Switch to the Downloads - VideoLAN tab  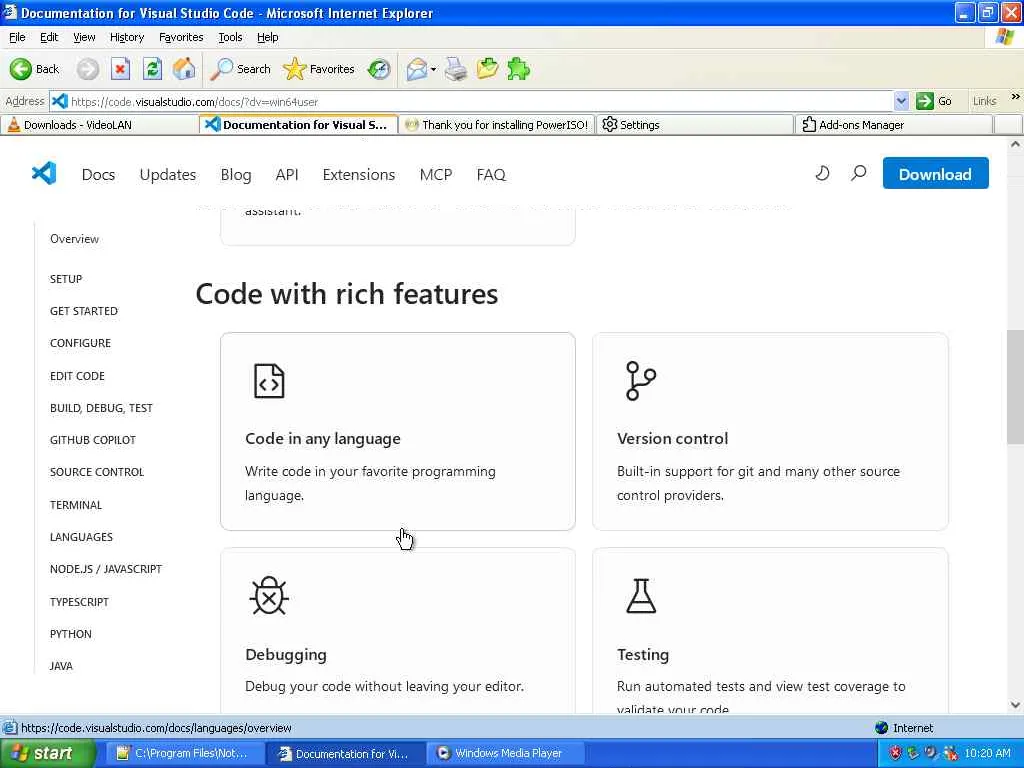coord(99,125)
